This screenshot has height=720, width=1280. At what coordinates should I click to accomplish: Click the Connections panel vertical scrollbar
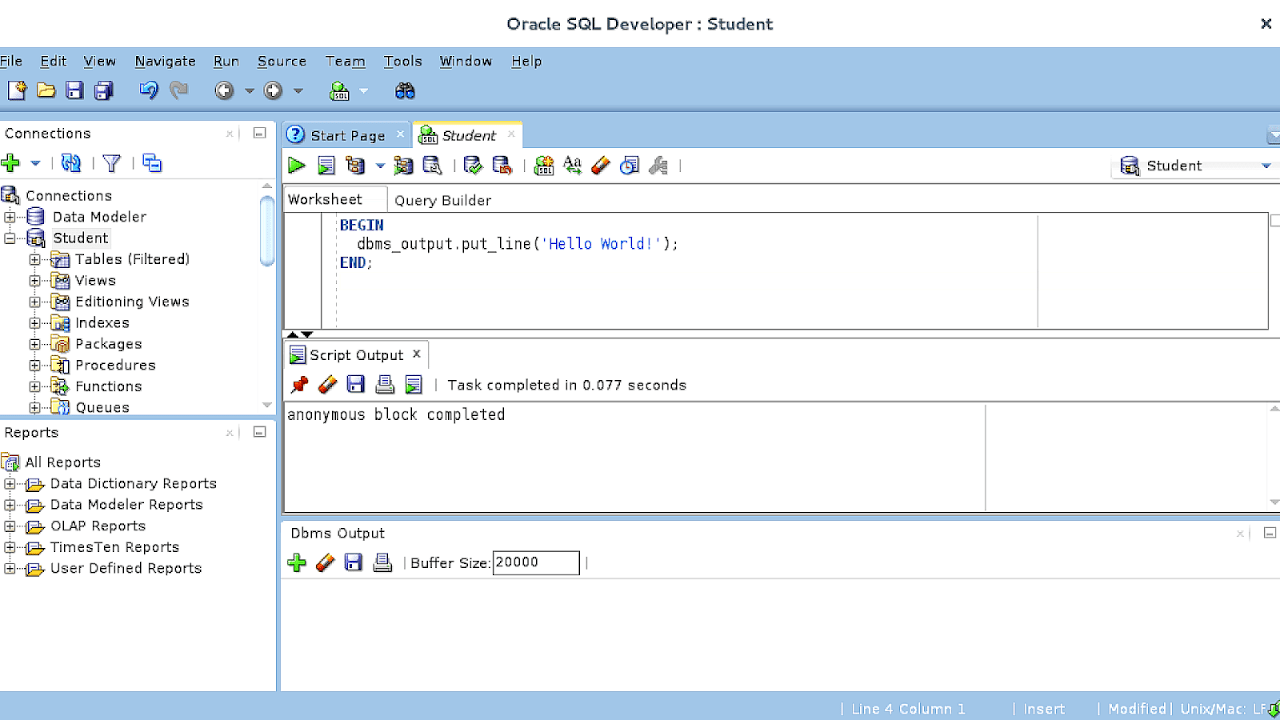tap(267, 231)
